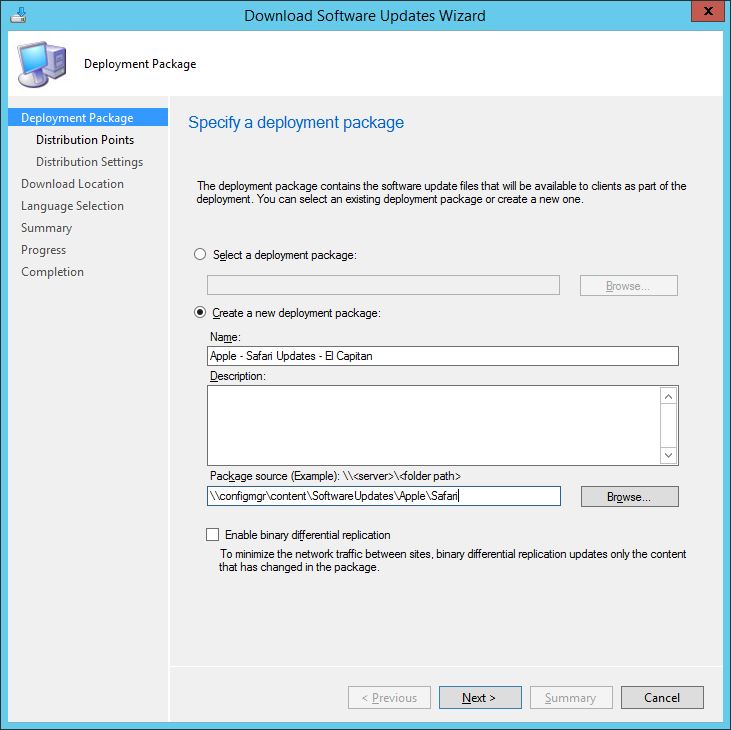Go to the Progress step in sidebar
The width and height of the screenshot is (731, 730).
pyautogui.click(x=43, y=250)
